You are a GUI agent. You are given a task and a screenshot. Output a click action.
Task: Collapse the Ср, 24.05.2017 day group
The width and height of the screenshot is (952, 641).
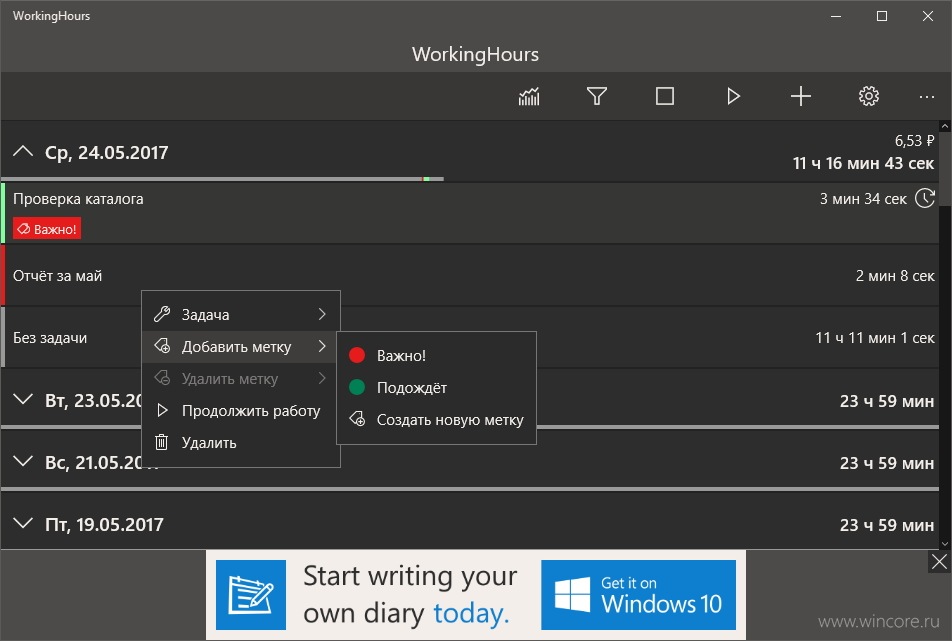coord(23,151)
